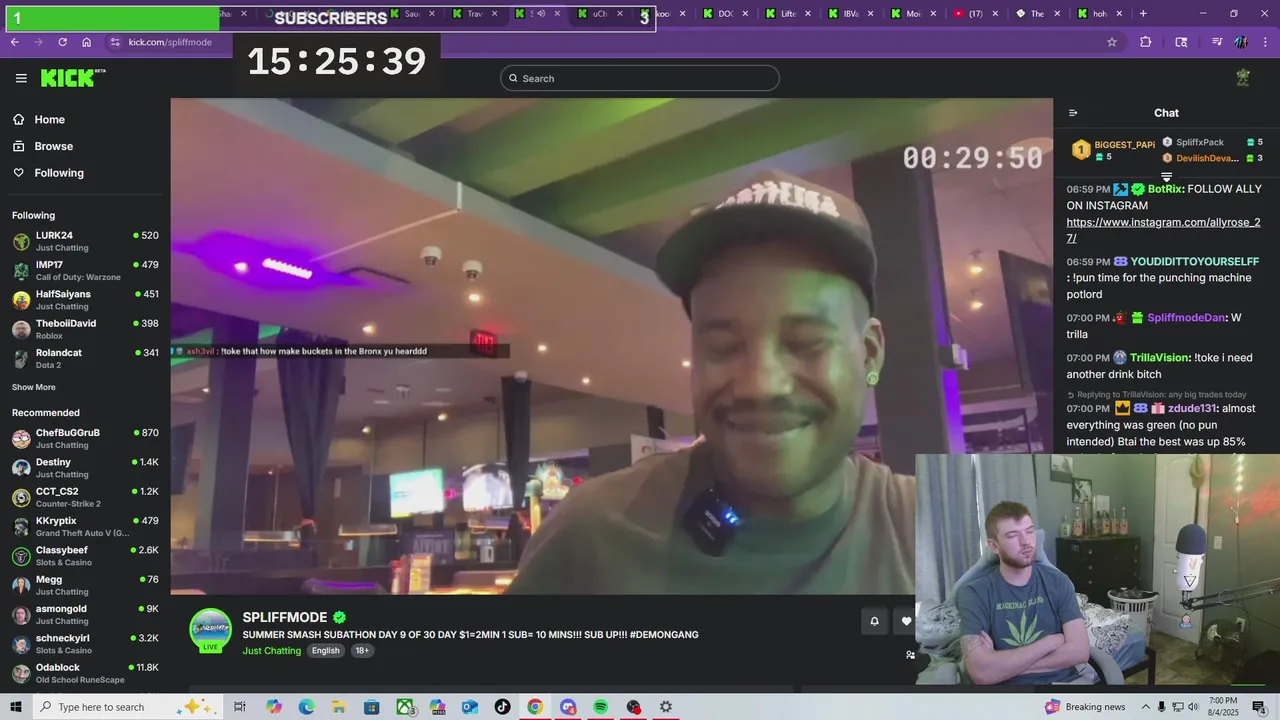The height and width of the screenshot is (720, 1280).
Task: Click the heart follow button
Action: click(906, 621)
